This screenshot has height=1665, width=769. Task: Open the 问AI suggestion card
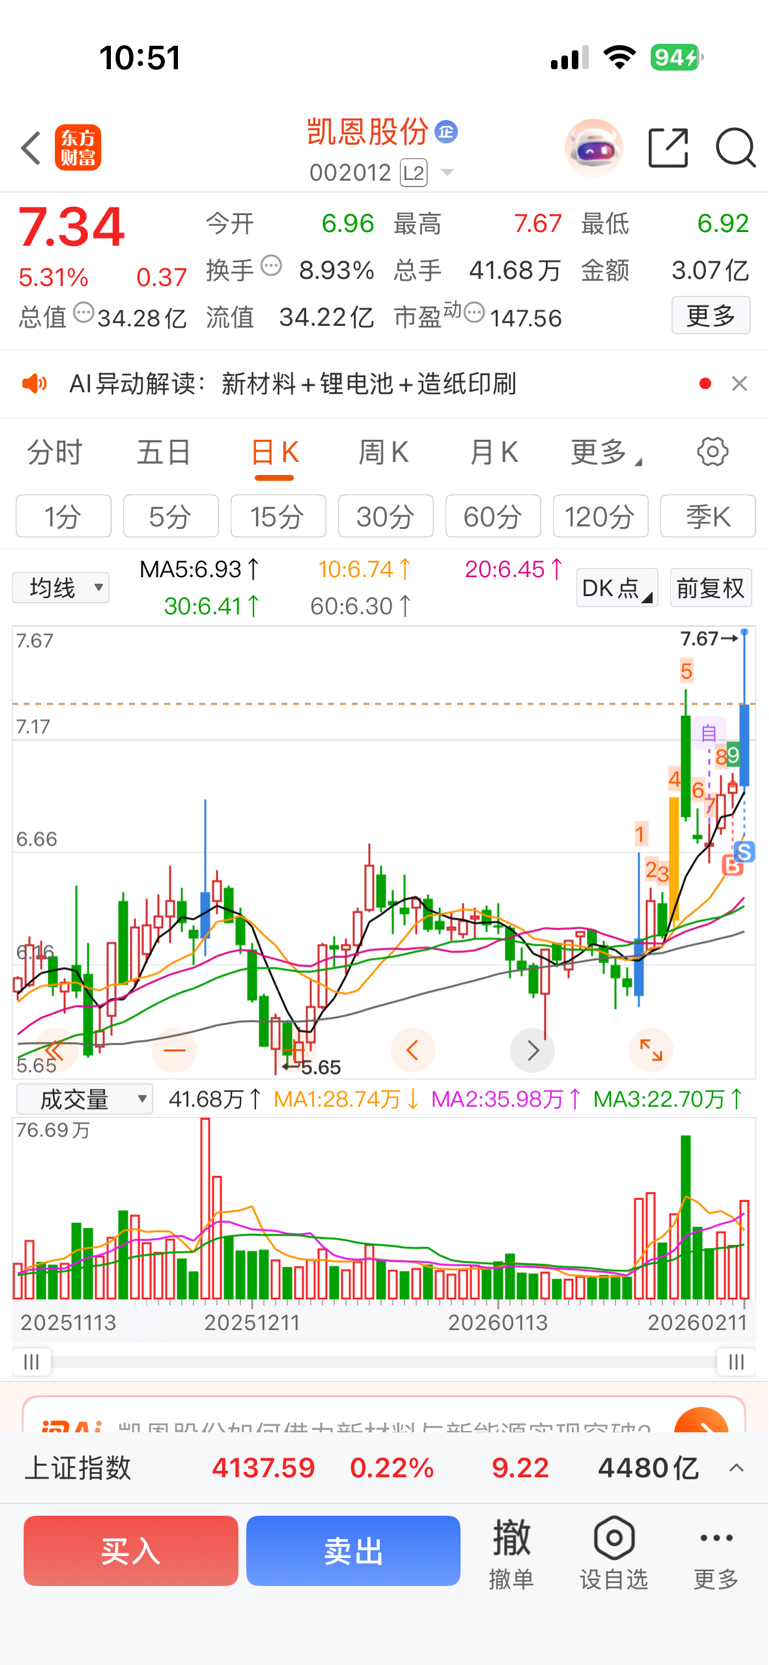tap(384, 1414)
